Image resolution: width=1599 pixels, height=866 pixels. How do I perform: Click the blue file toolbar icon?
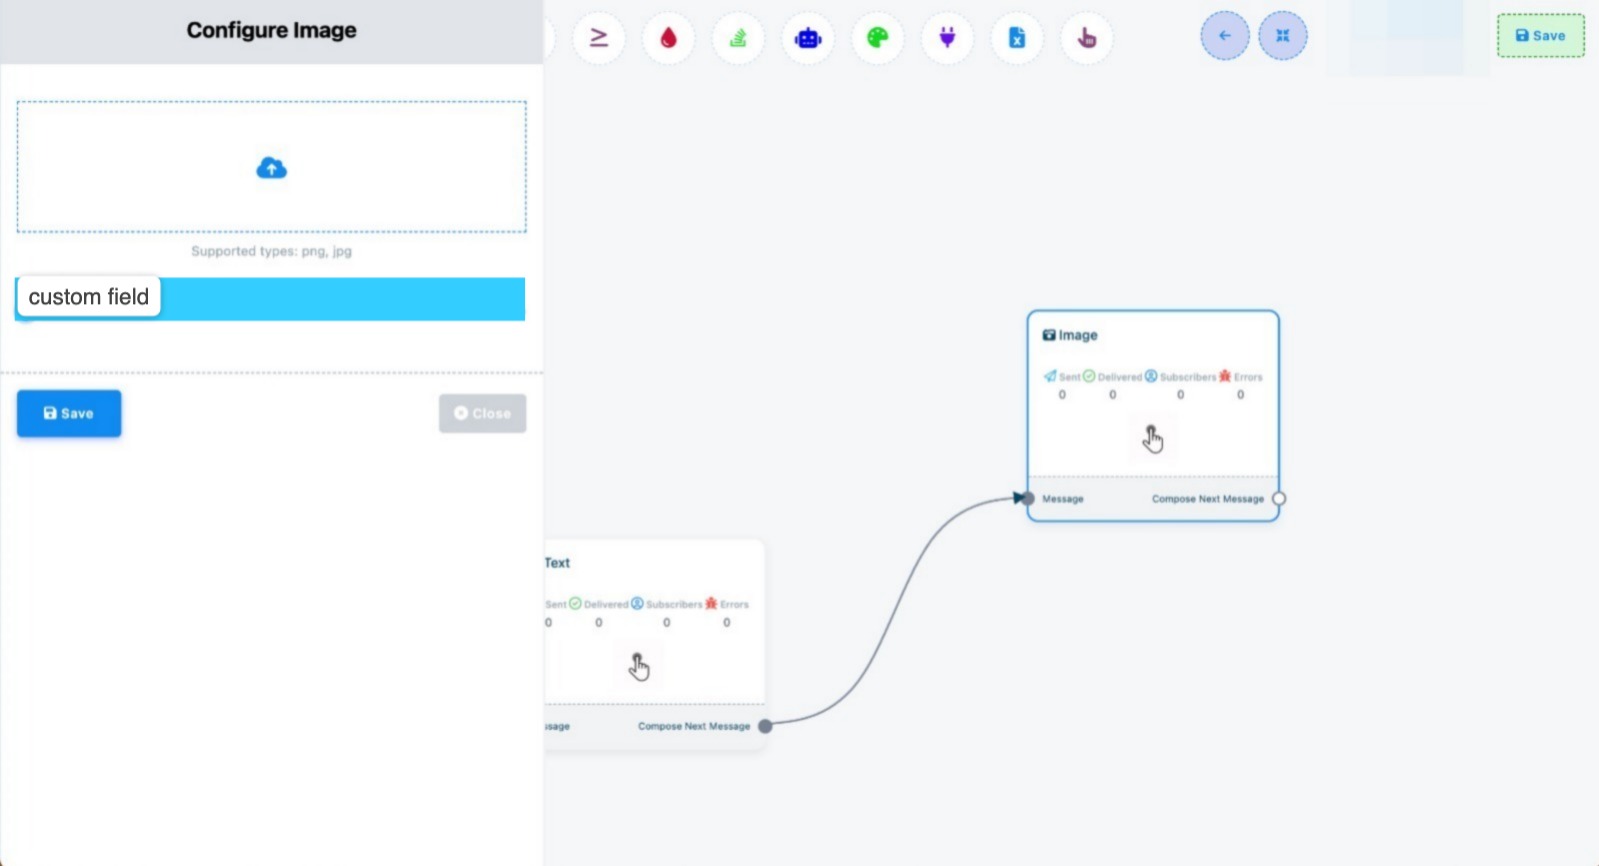pos(1017,38)
